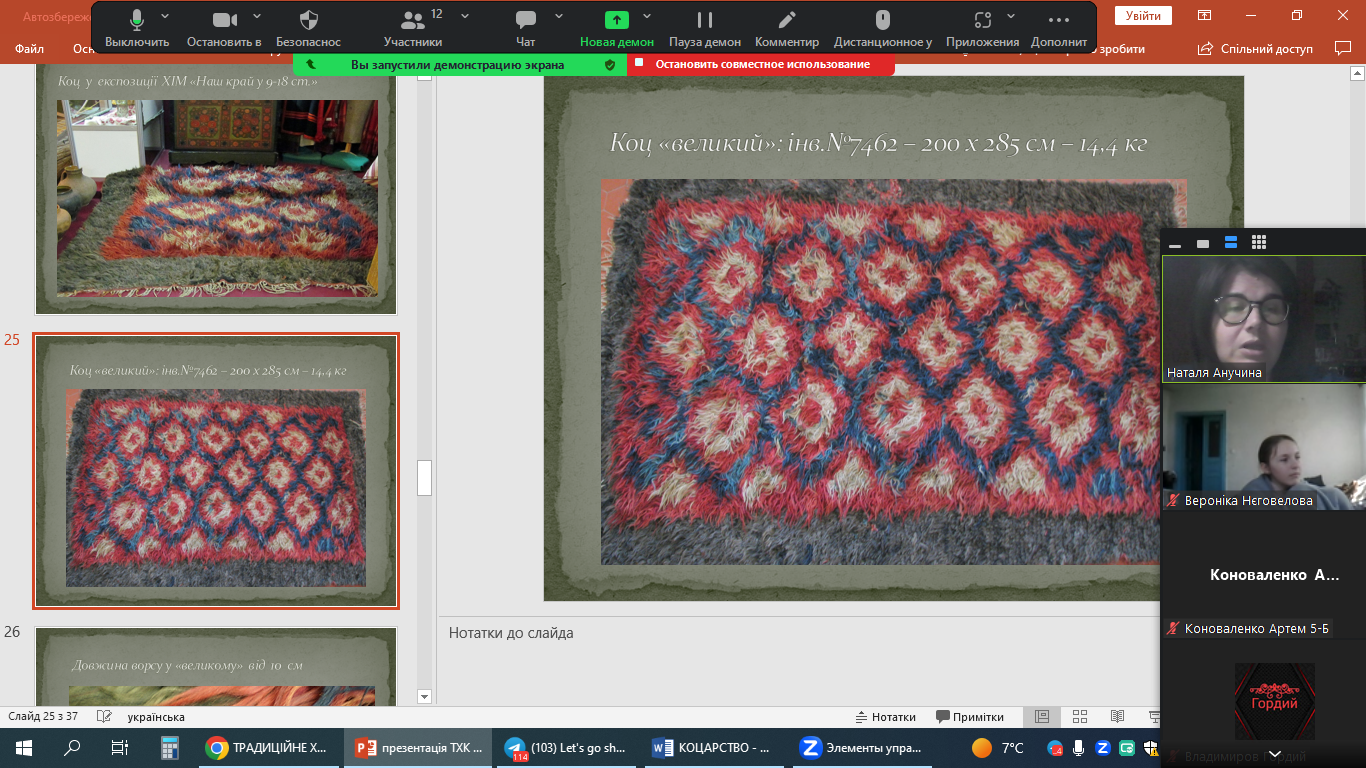Open the Word document КОЦАРСТВО in taskbar
Image resolution: width=1366 pixels, height=768 pixels.
pyautogui.click(x=715, y=747)
